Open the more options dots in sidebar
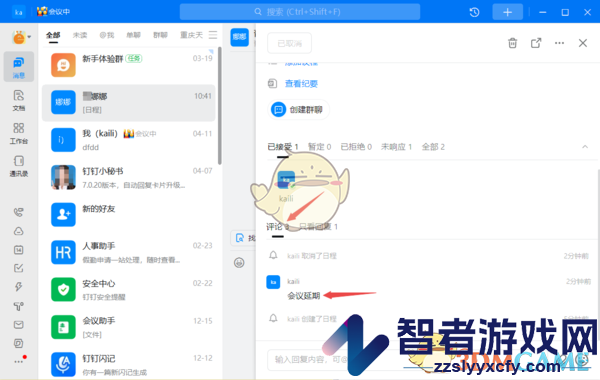The height and width of the screenshot is (380, 600). [x=19, y=361]
